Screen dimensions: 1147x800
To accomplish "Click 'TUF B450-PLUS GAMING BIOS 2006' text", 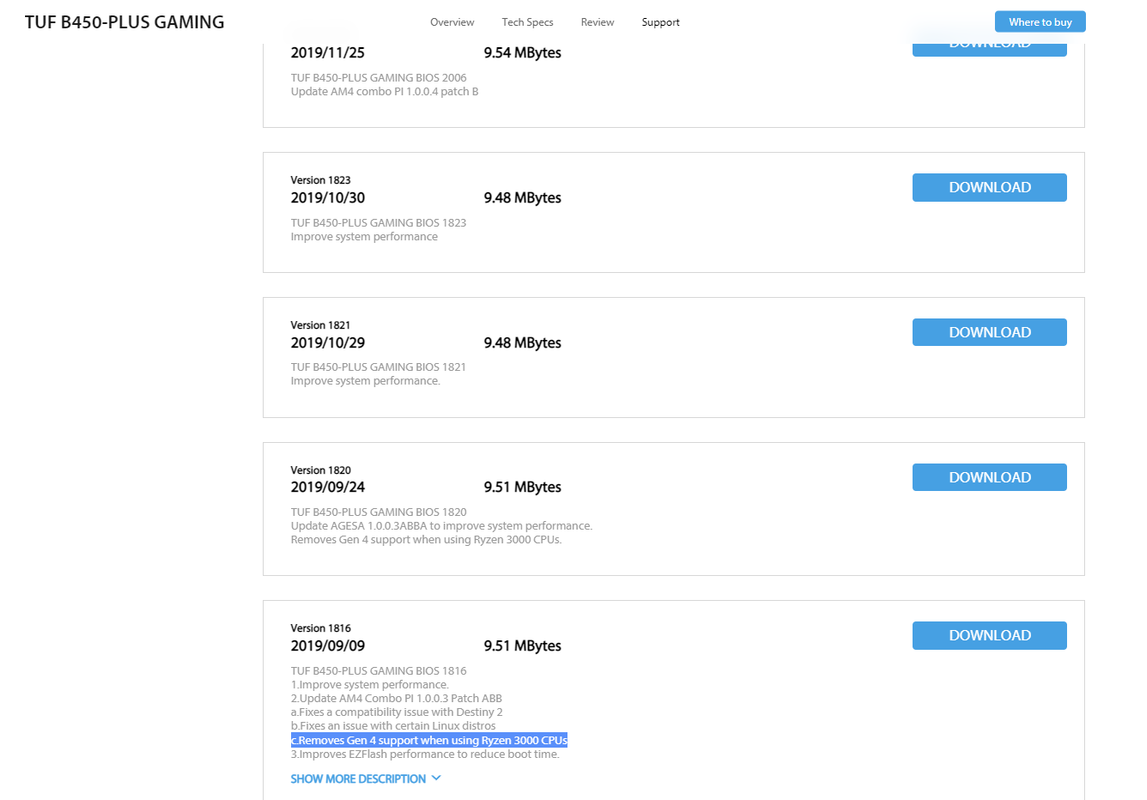I will pos(378,78).
